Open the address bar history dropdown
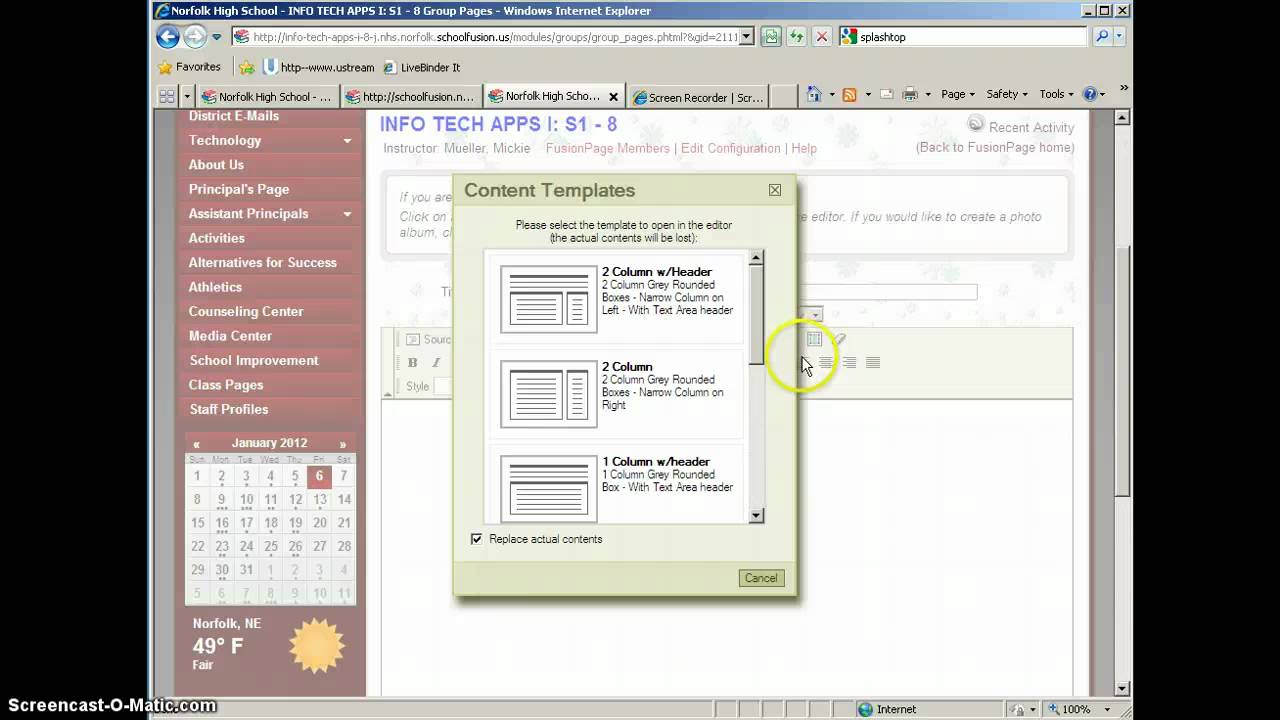This screenshot has width=1280, height=720. 746,37
